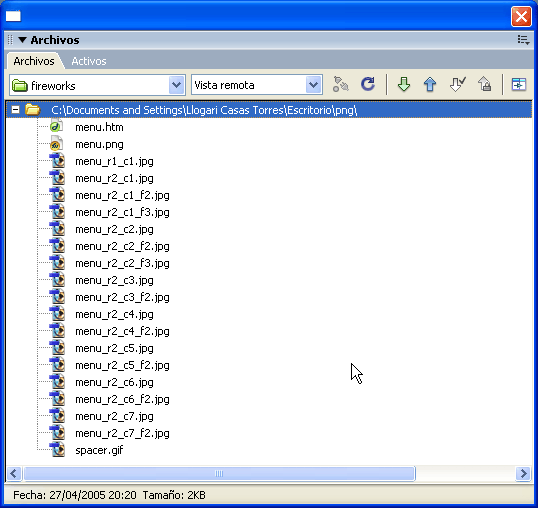
Task: Click the horizontal scrollbar left arrow
Action: coord(14,474)
